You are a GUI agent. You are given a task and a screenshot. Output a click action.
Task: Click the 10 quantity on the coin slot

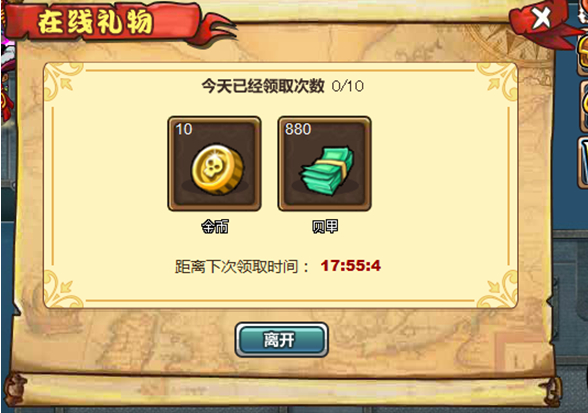[184, 129]
